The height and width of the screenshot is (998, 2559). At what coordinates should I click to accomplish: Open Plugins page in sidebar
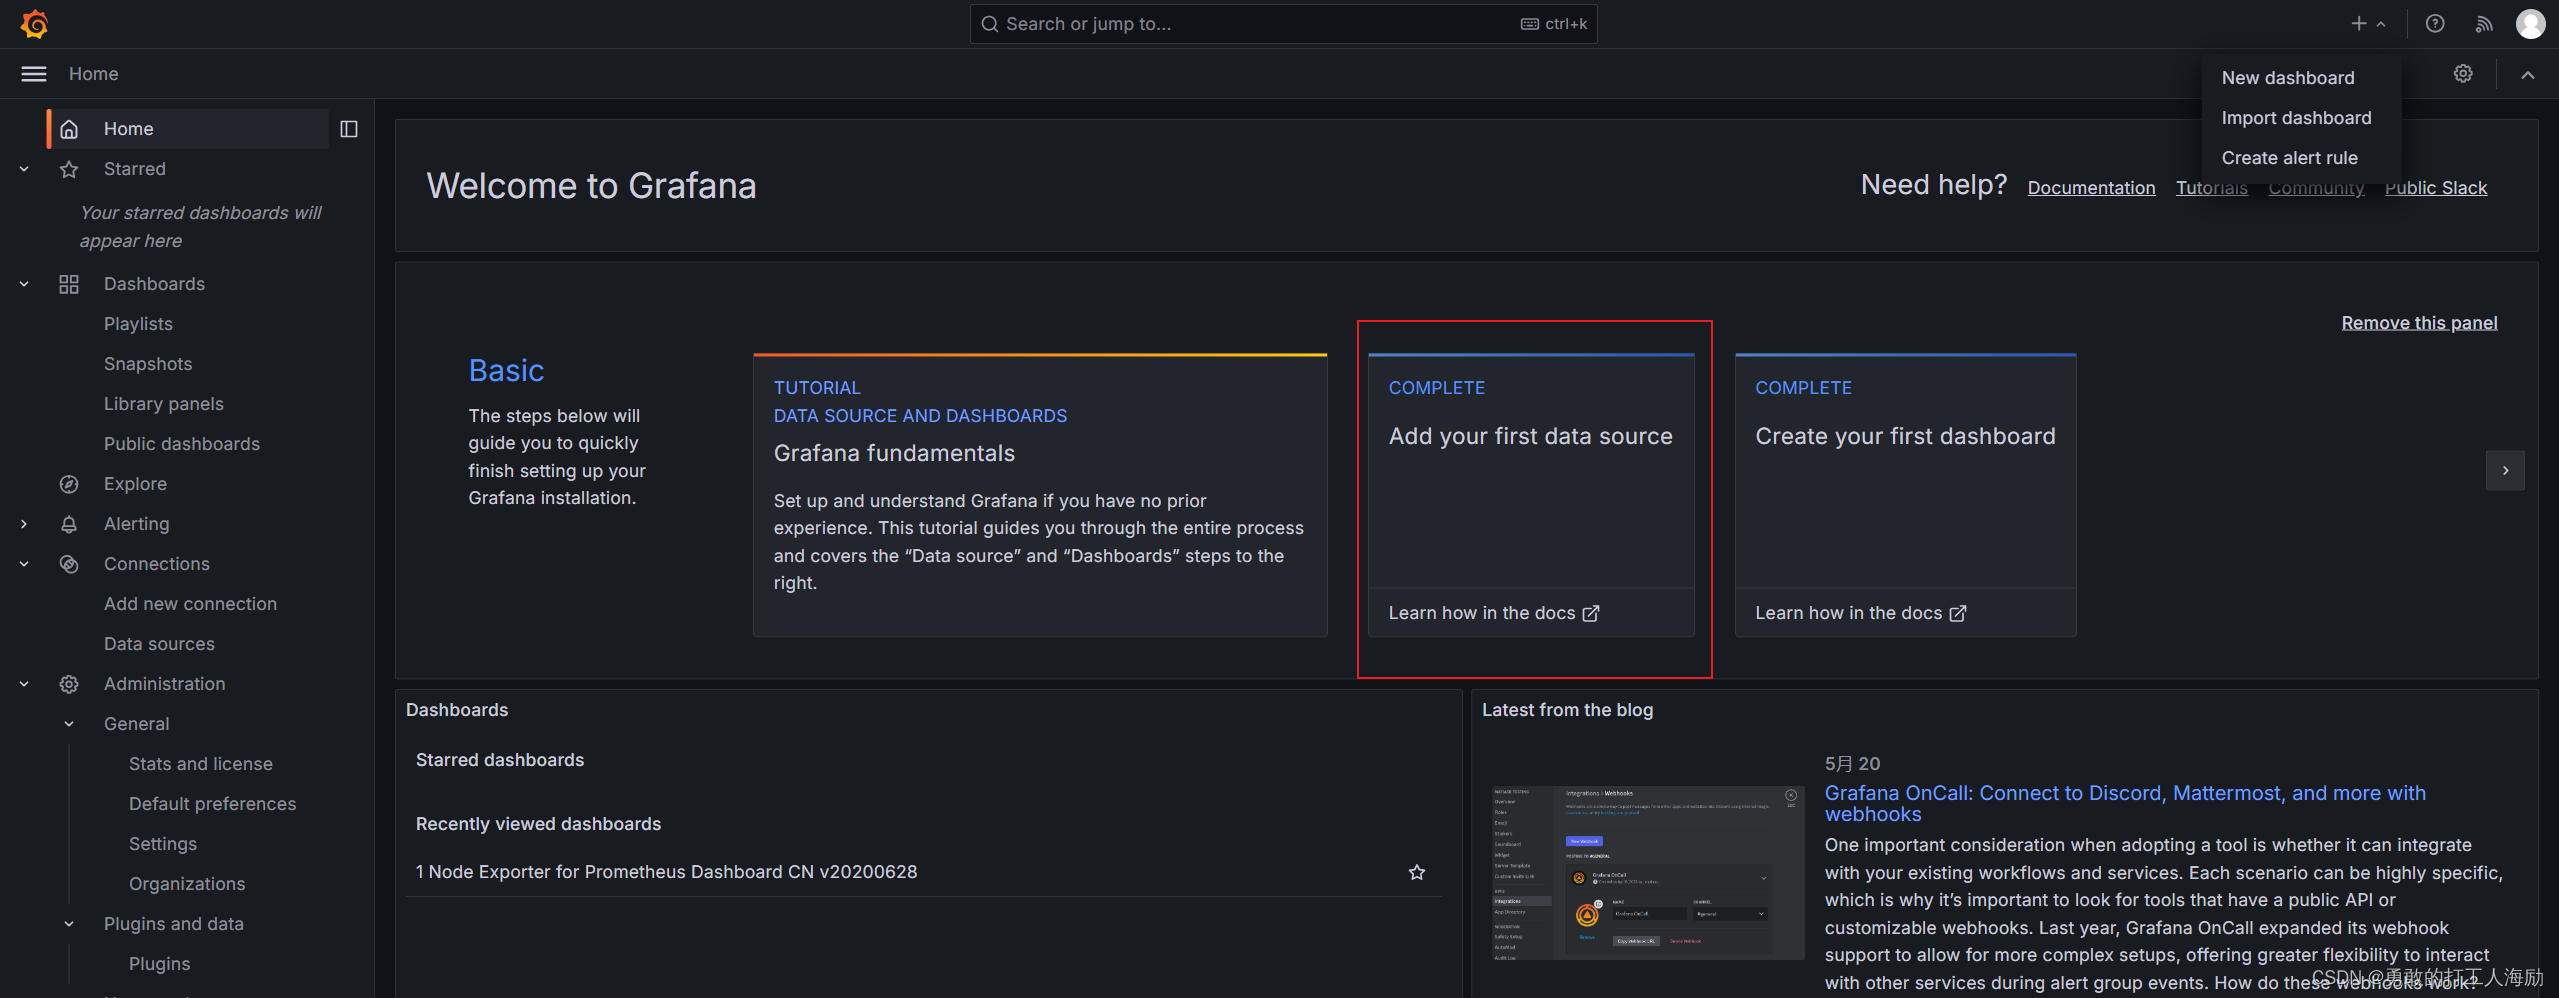[159, 964]
